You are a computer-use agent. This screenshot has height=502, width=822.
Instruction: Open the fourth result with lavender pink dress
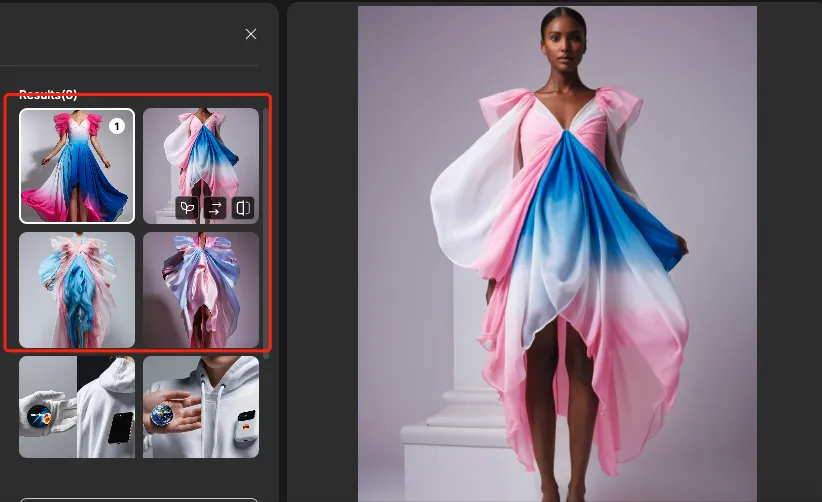click(x=200, y=290)
